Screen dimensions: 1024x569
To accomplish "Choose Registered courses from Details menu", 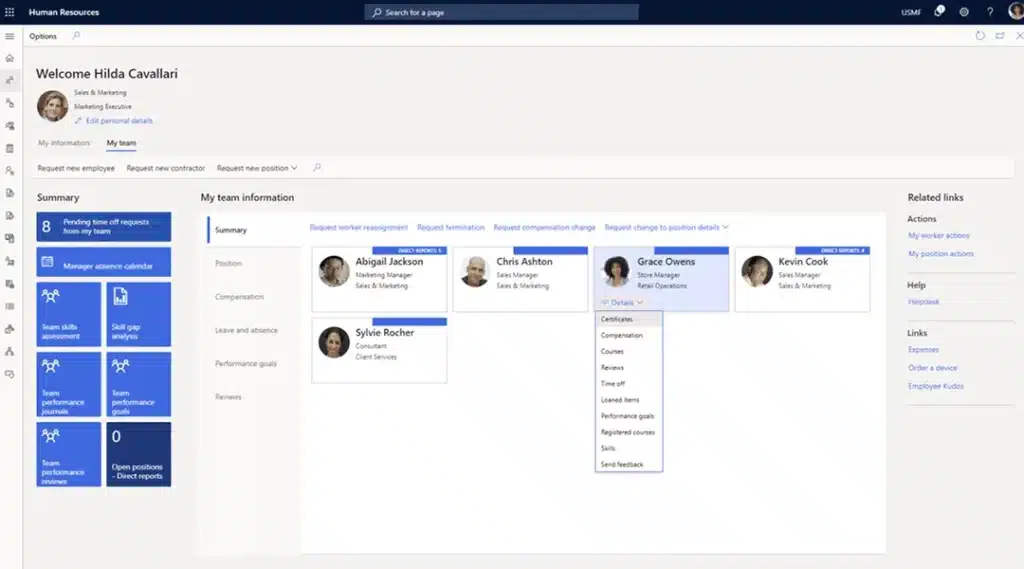I will [628, 432].
